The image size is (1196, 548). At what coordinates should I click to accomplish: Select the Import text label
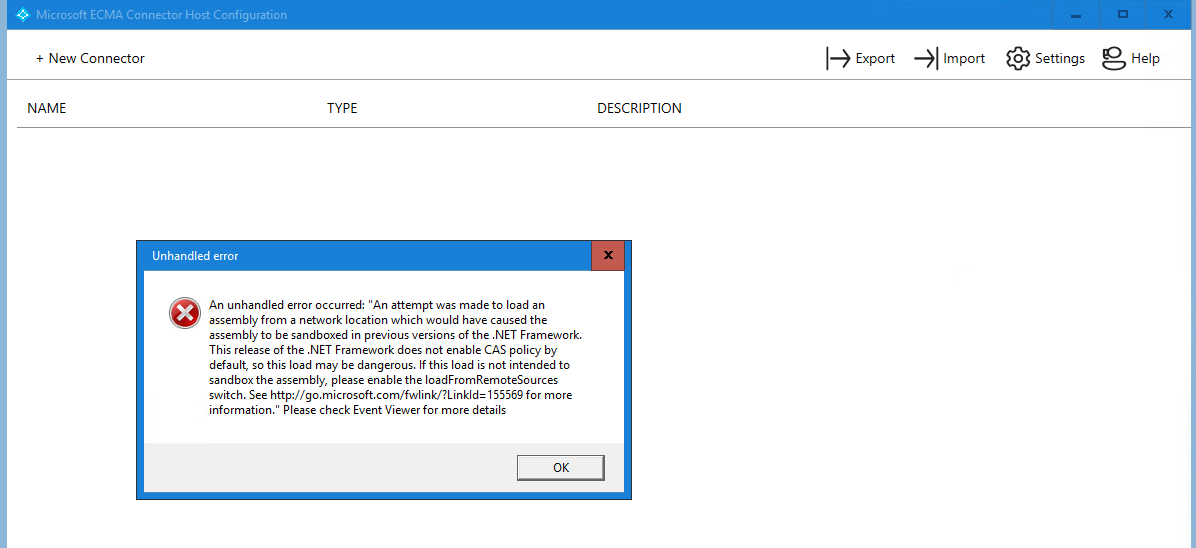tap(964, 59)
